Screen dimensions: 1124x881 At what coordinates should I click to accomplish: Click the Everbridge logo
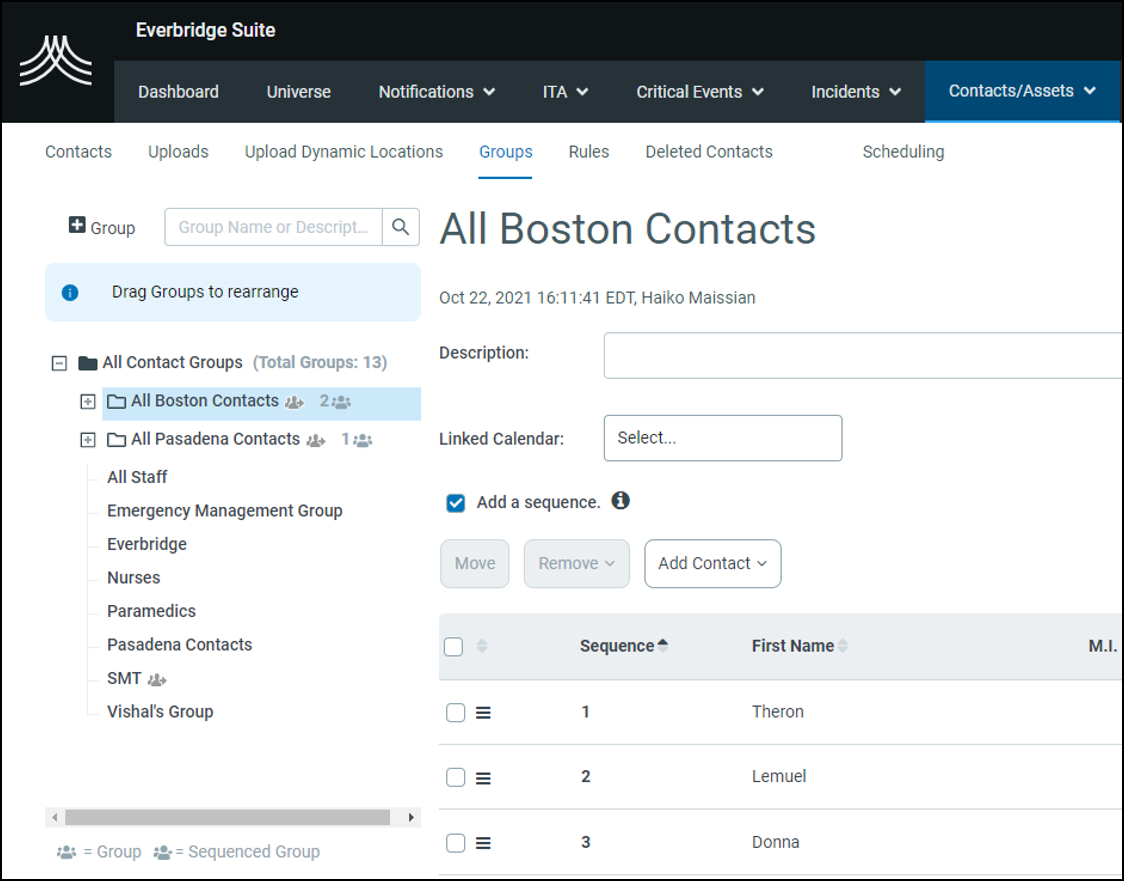click(x=57, y=60)
